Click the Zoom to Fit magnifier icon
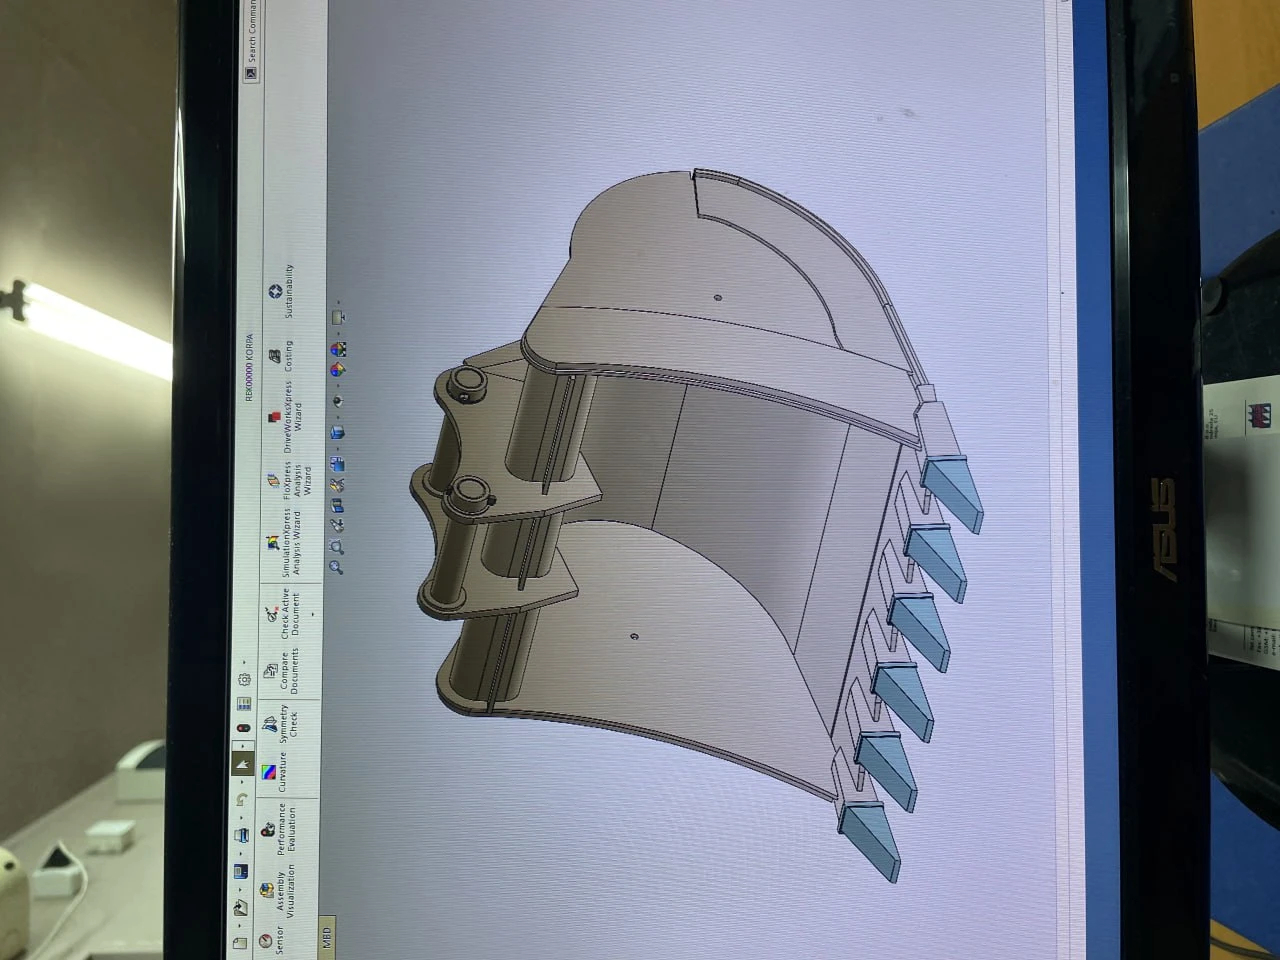1280x960 pixels. [337, 567]
